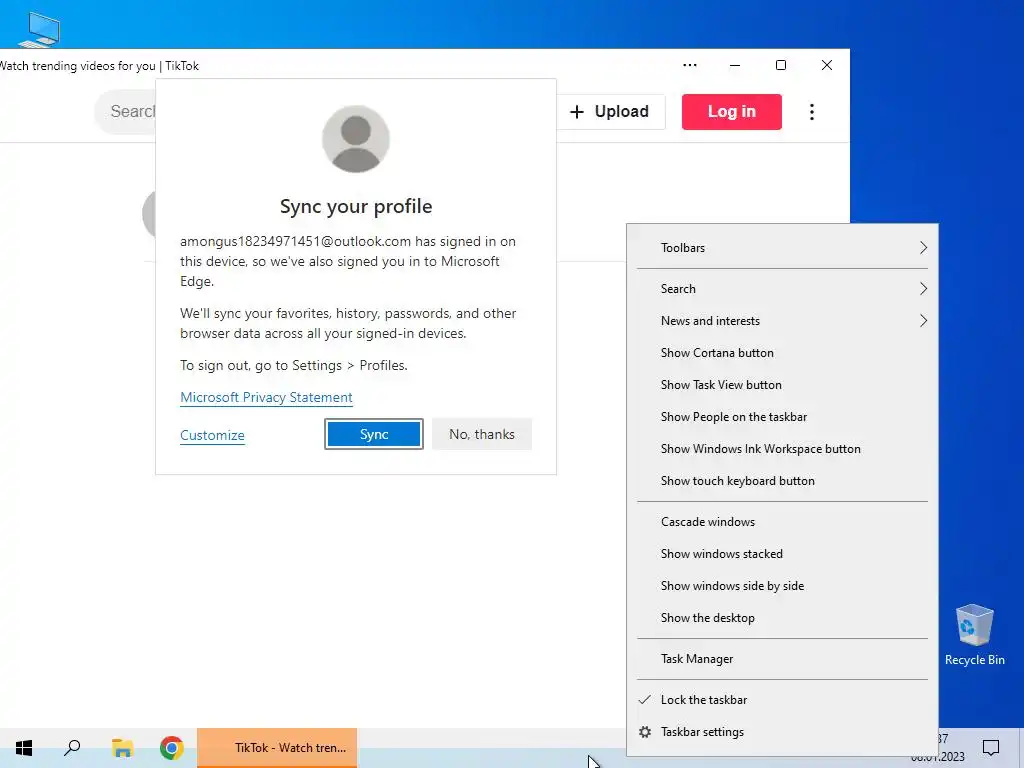Open TikTok vertical three-dot menu
This screenshot has width=1024, height=768.
(x=812, y=112)
